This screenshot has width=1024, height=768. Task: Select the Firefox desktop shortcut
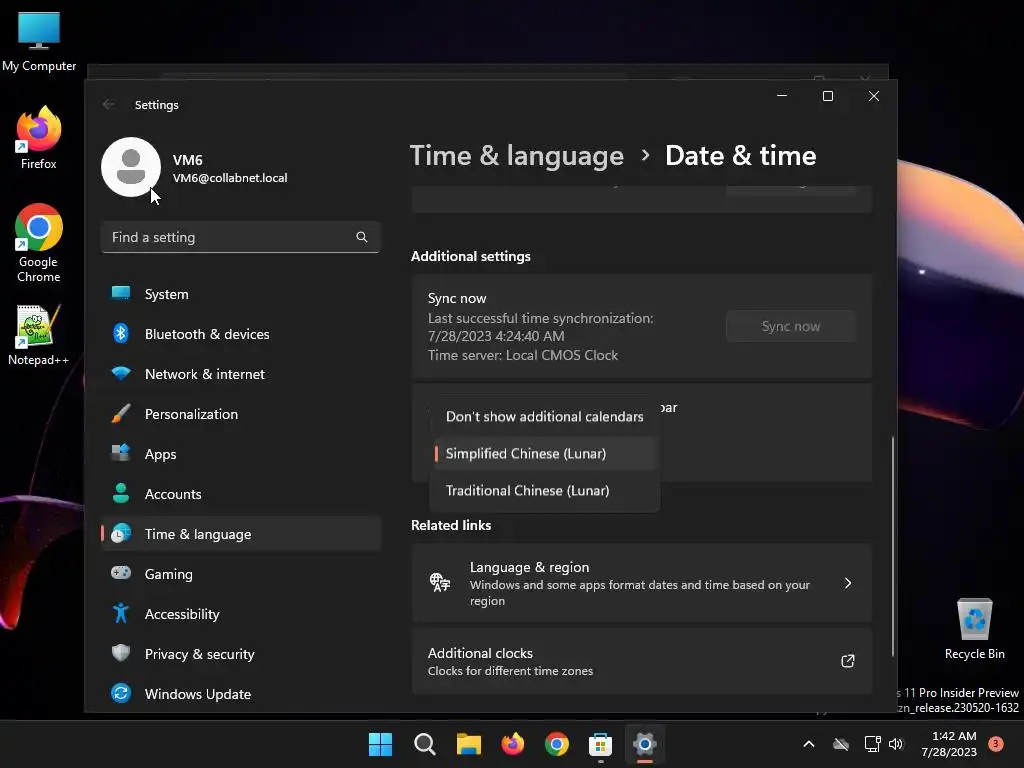[39, 138]
